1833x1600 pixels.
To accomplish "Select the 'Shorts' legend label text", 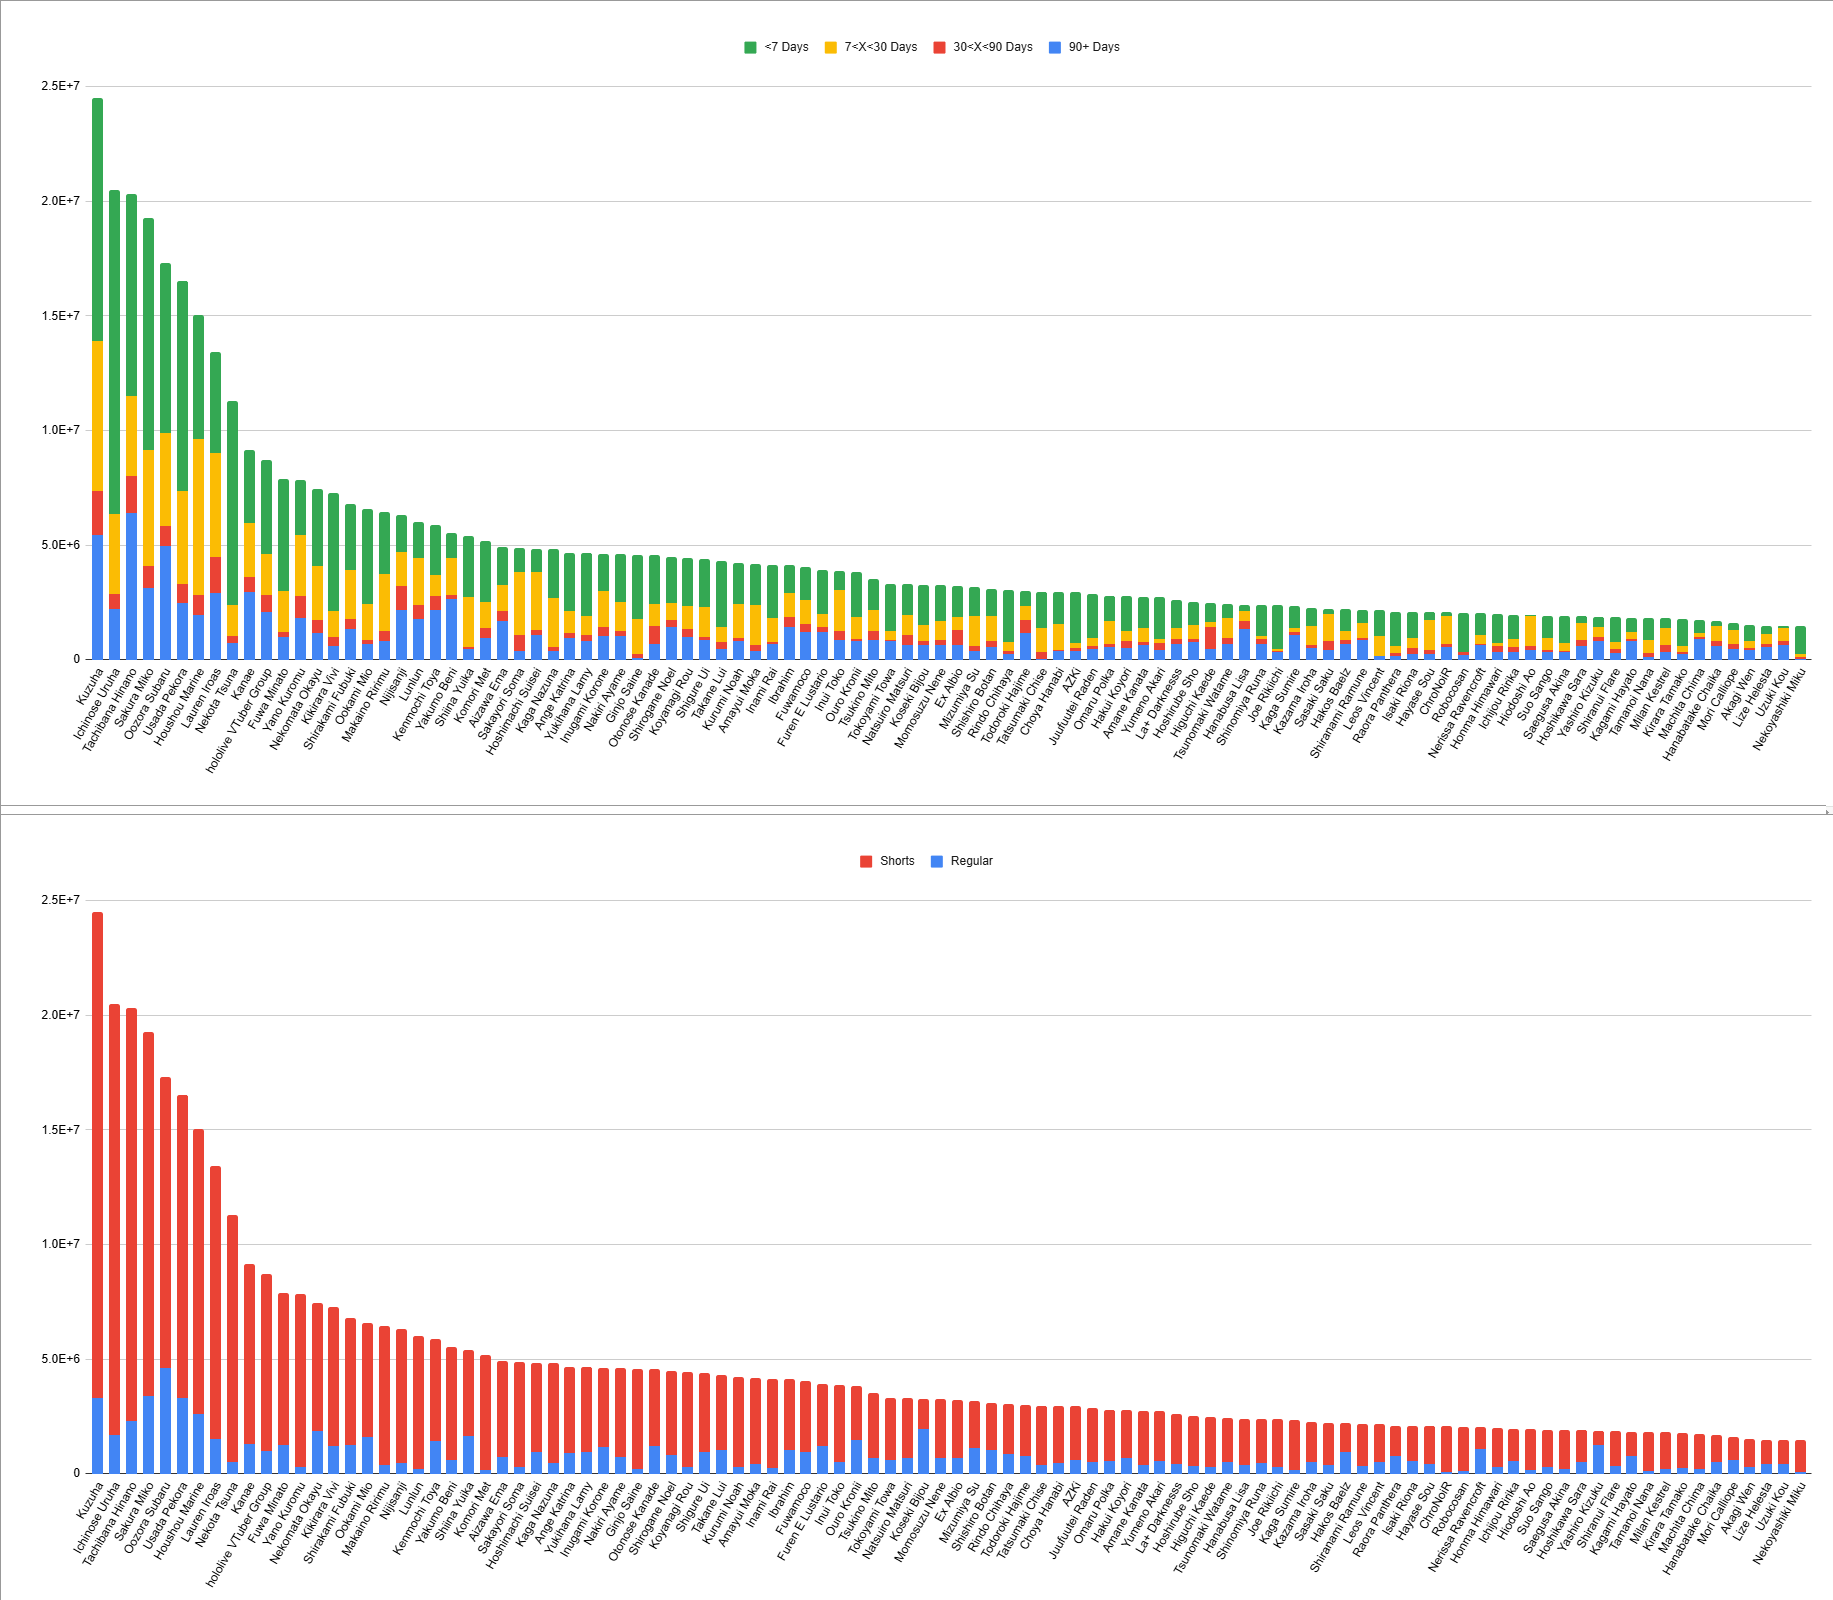I will [897, 861].
